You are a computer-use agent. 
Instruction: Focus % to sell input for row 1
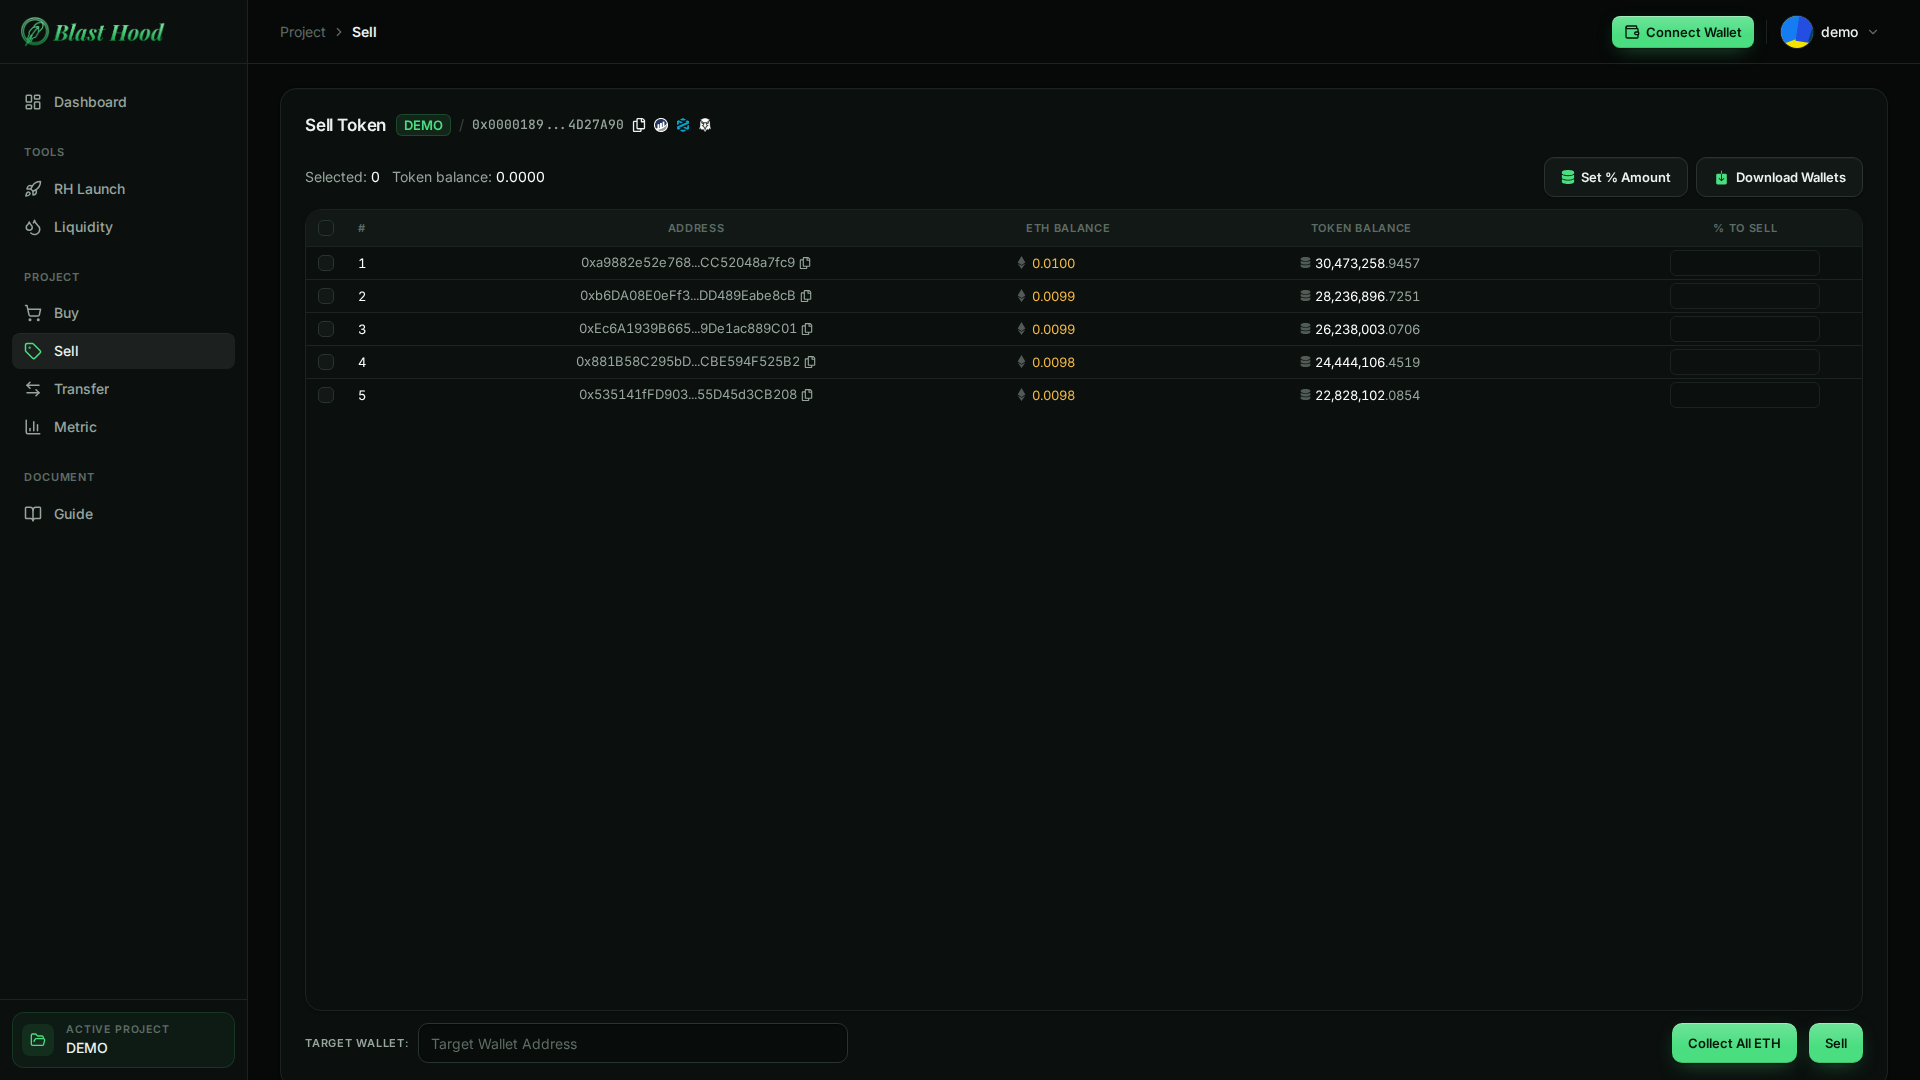(1744, 263)
